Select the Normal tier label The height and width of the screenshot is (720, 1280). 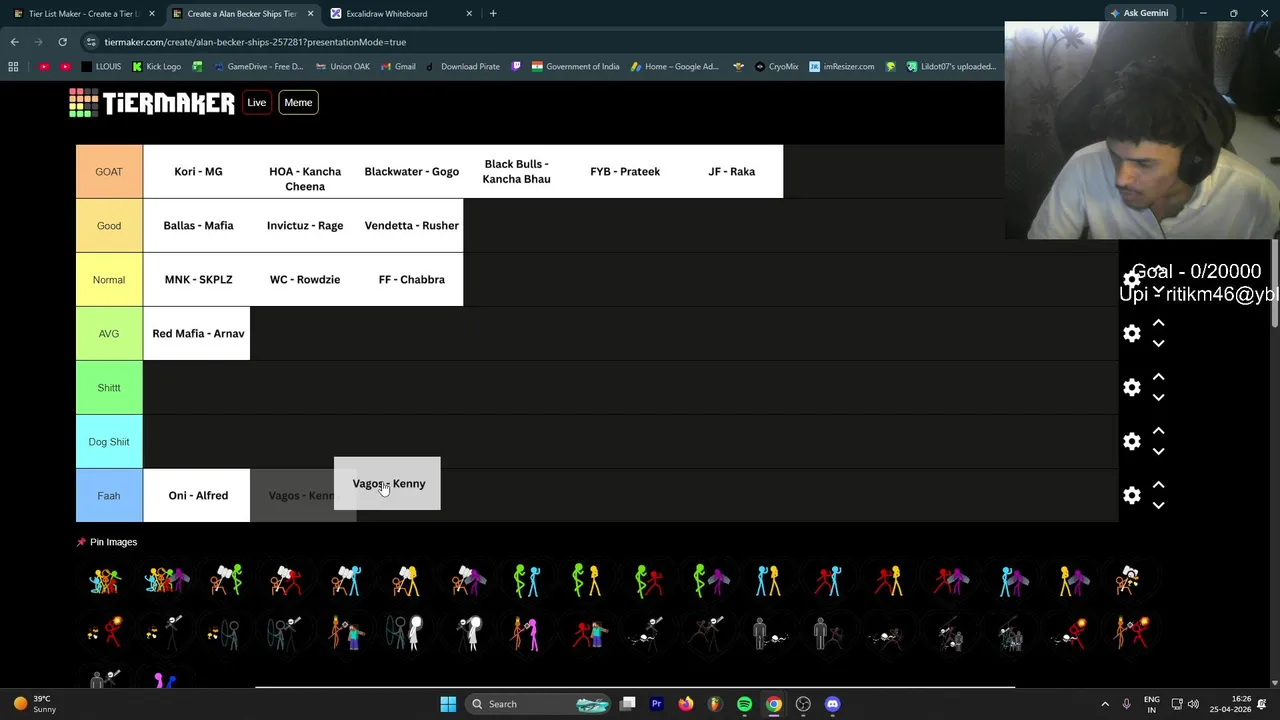point(109,279)
